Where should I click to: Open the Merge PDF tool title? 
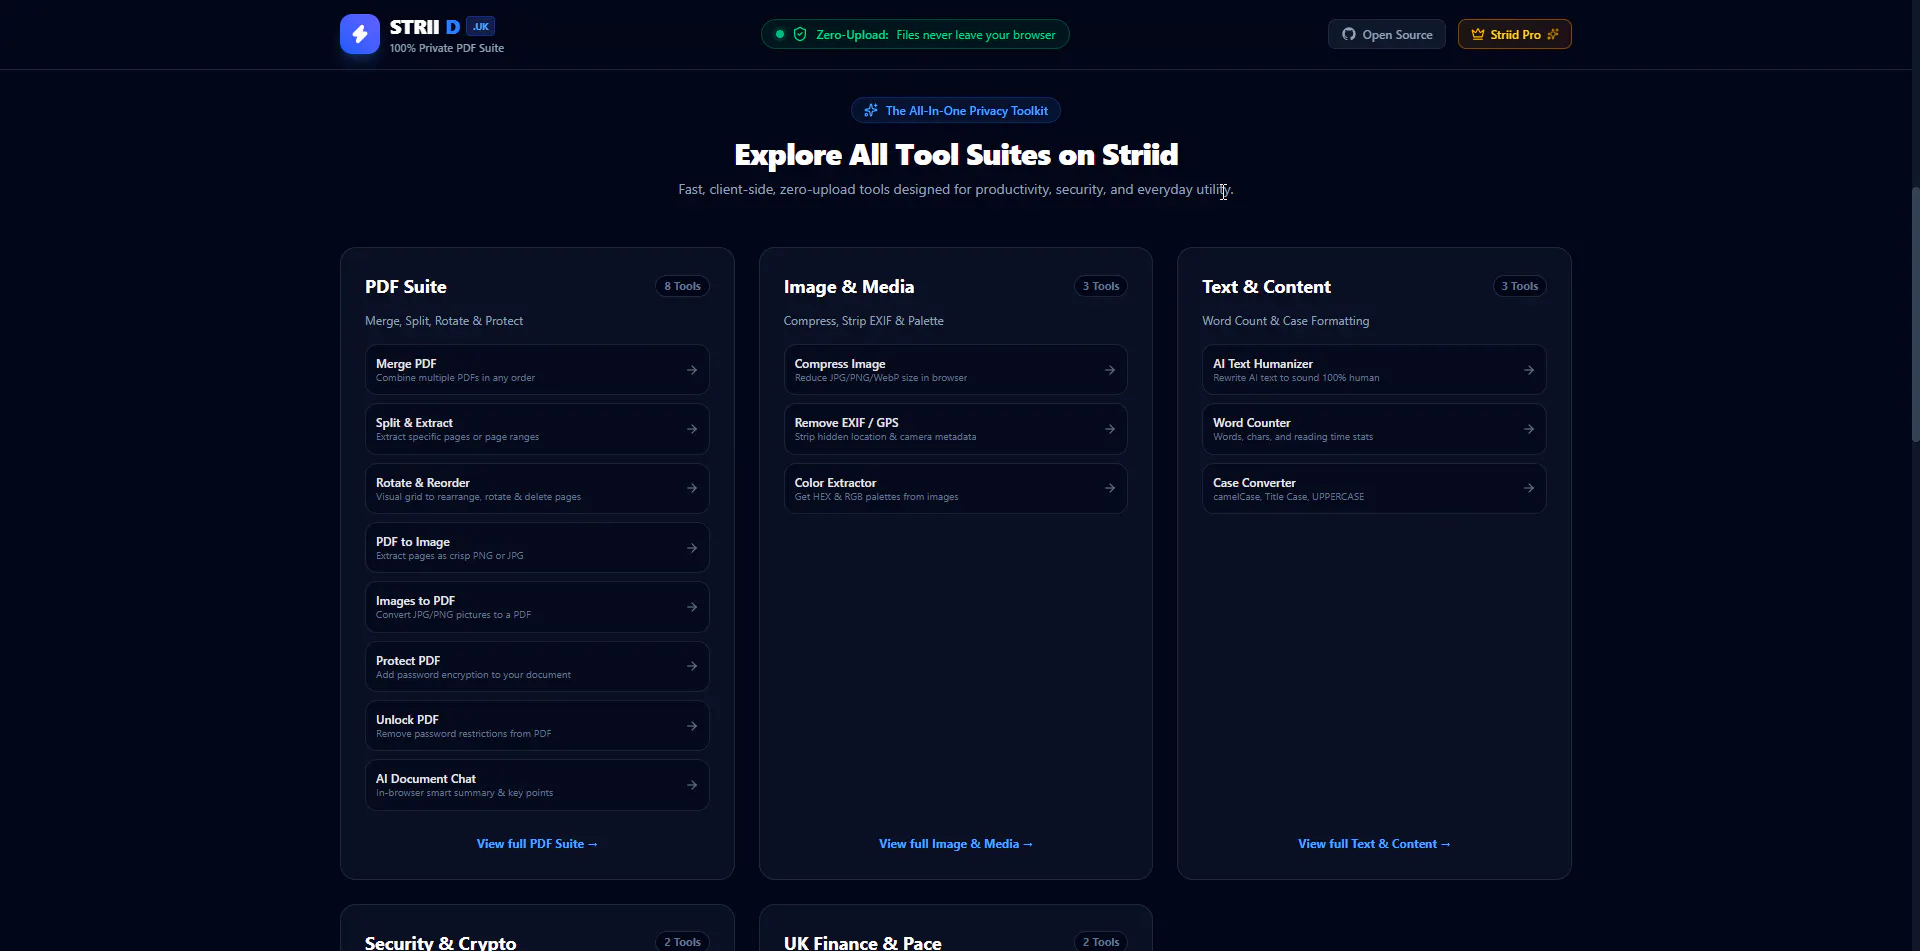click(406, 364)
